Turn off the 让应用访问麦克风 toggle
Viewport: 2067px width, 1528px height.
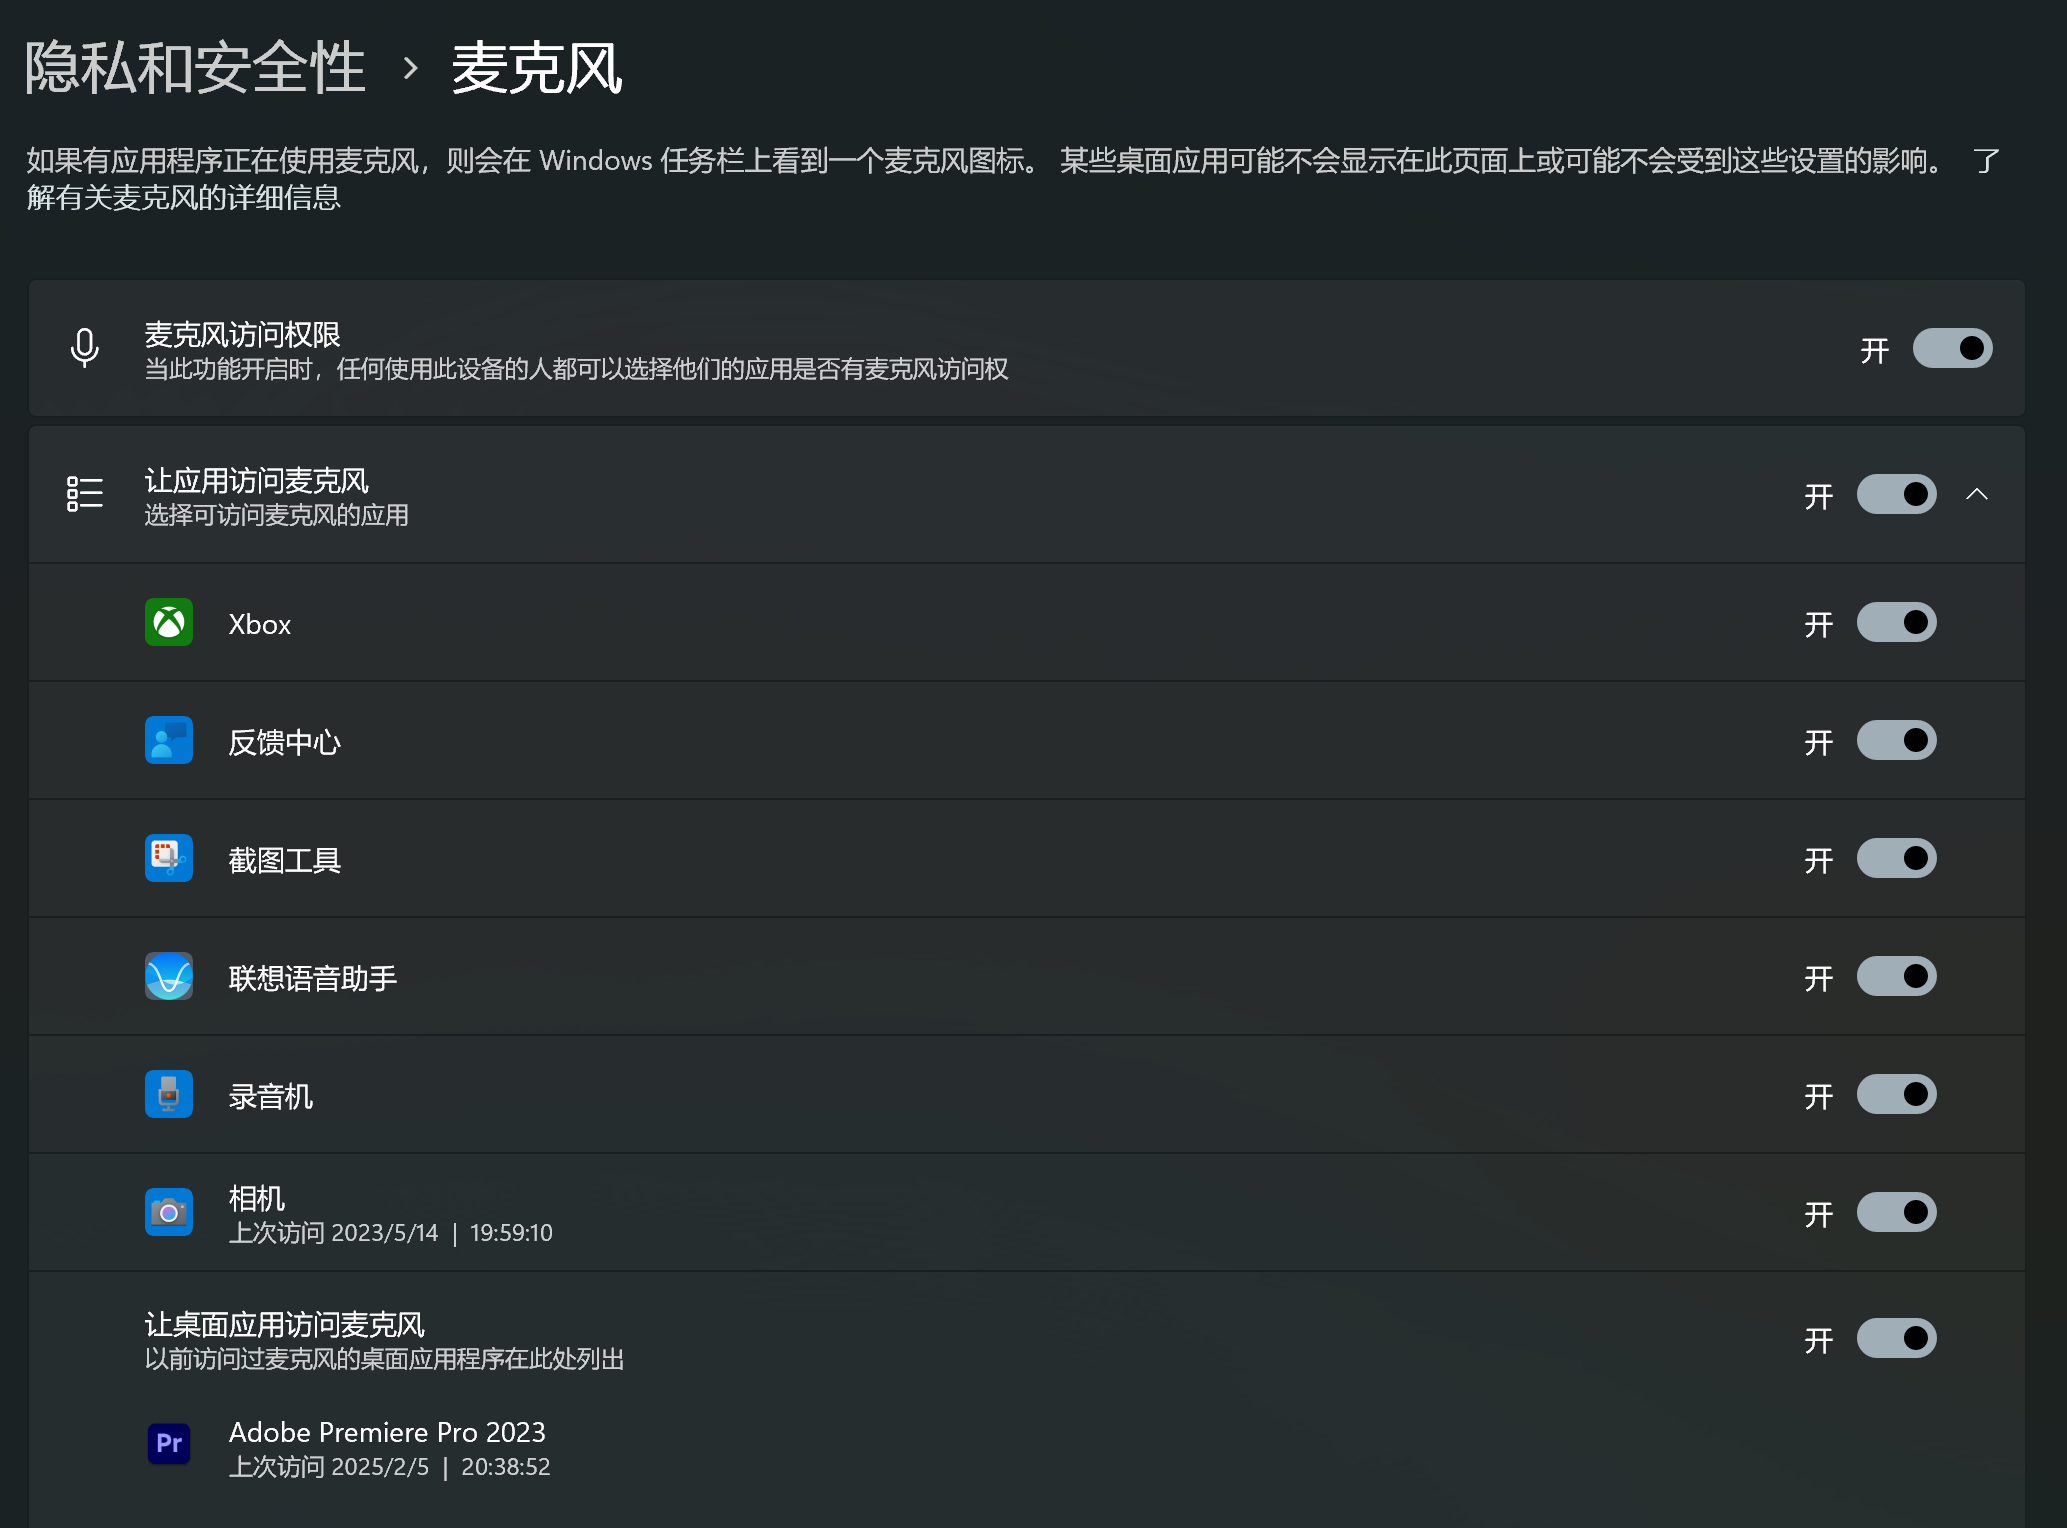pyautogui.click(x=1896, y=494)
